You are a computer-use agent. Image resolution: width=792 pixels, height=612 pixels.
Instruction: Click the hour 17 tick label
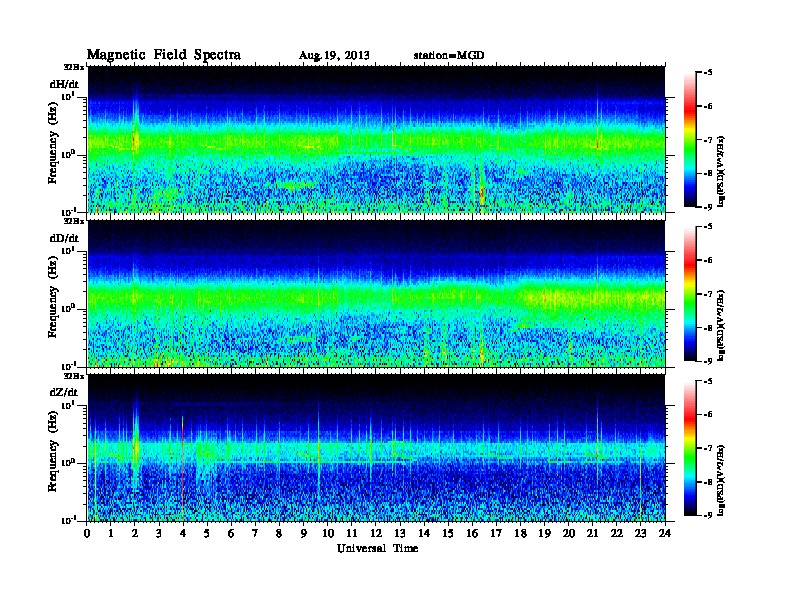[496, 533]
